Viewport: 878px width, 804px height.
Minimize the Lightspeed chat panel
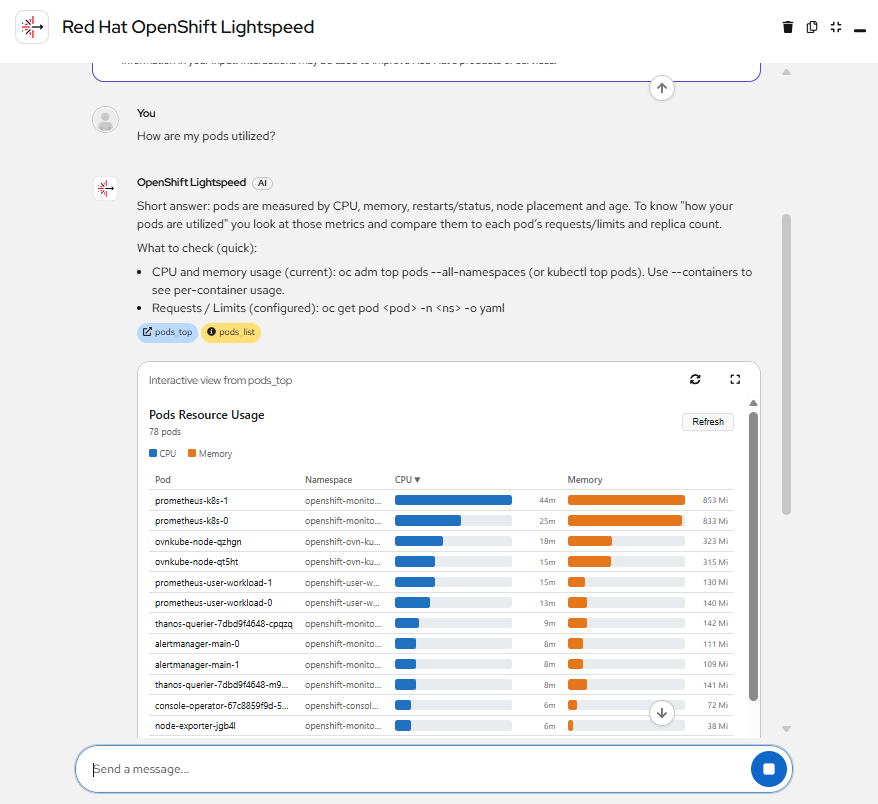click(860, 28)
